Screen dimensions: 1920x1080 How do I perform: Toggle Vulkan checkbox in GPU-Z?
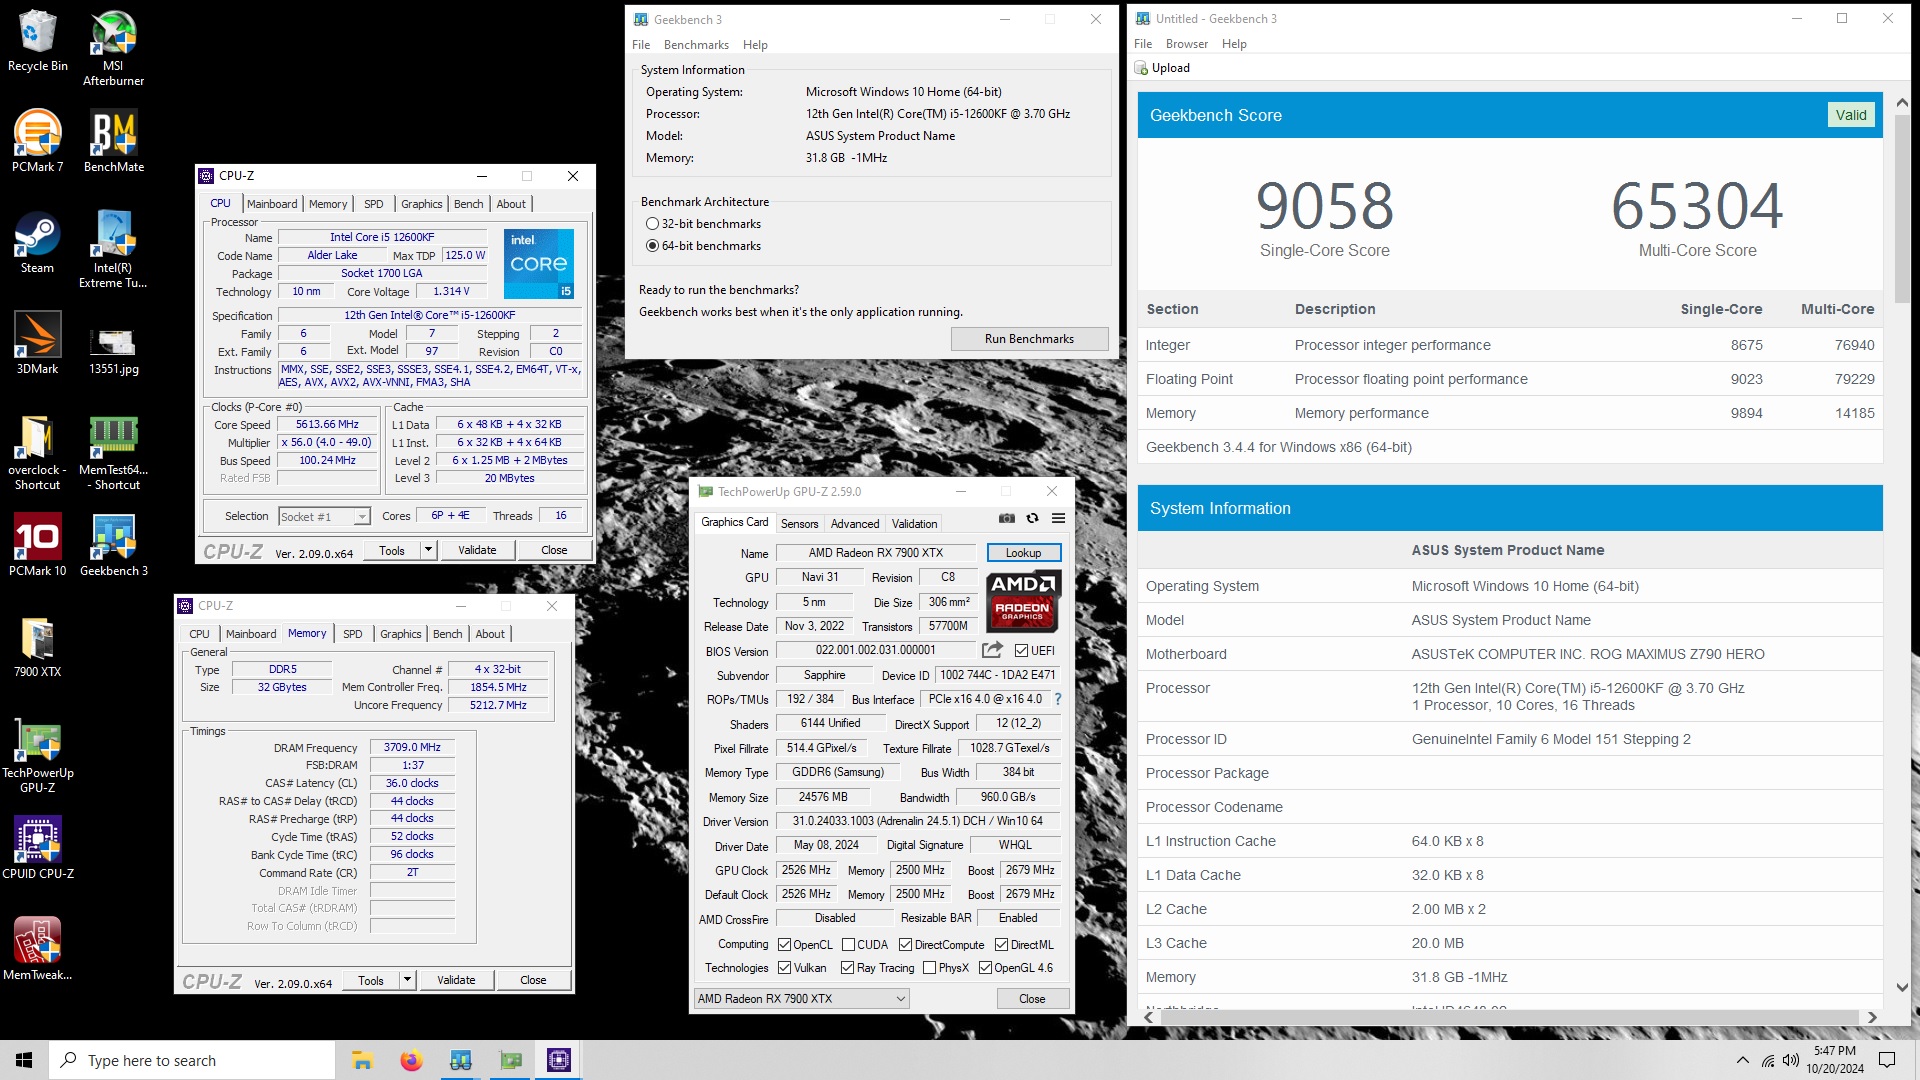784,968
